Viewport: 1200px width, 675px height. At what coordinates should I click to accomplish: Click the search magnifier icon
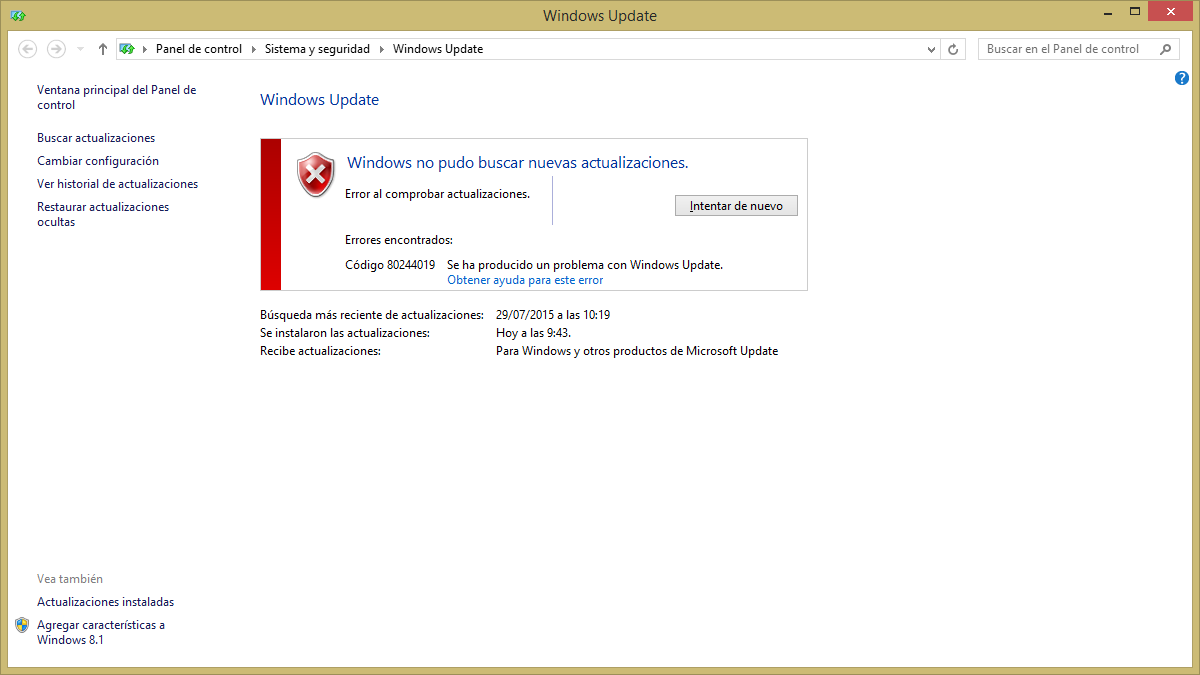point(1166,49)
